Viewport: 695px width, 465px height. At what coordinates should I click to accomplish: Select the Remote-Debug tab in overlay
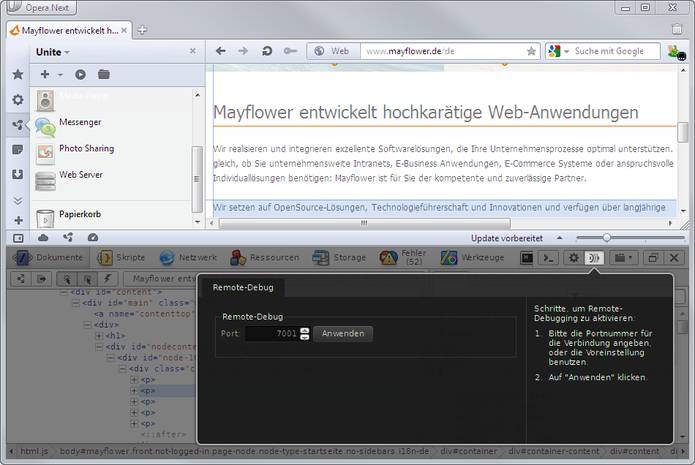tap(243, 287)
